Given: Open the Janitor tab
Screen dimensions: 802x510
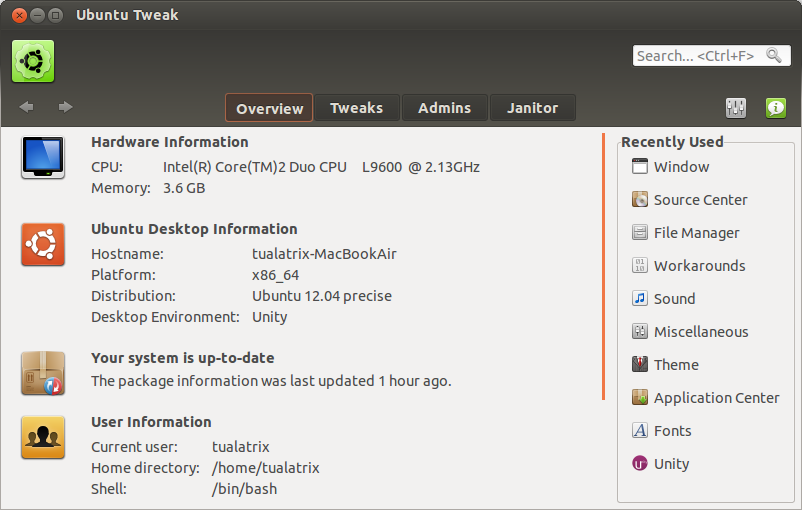Looking at the screenshot, I should coord(532,108).
